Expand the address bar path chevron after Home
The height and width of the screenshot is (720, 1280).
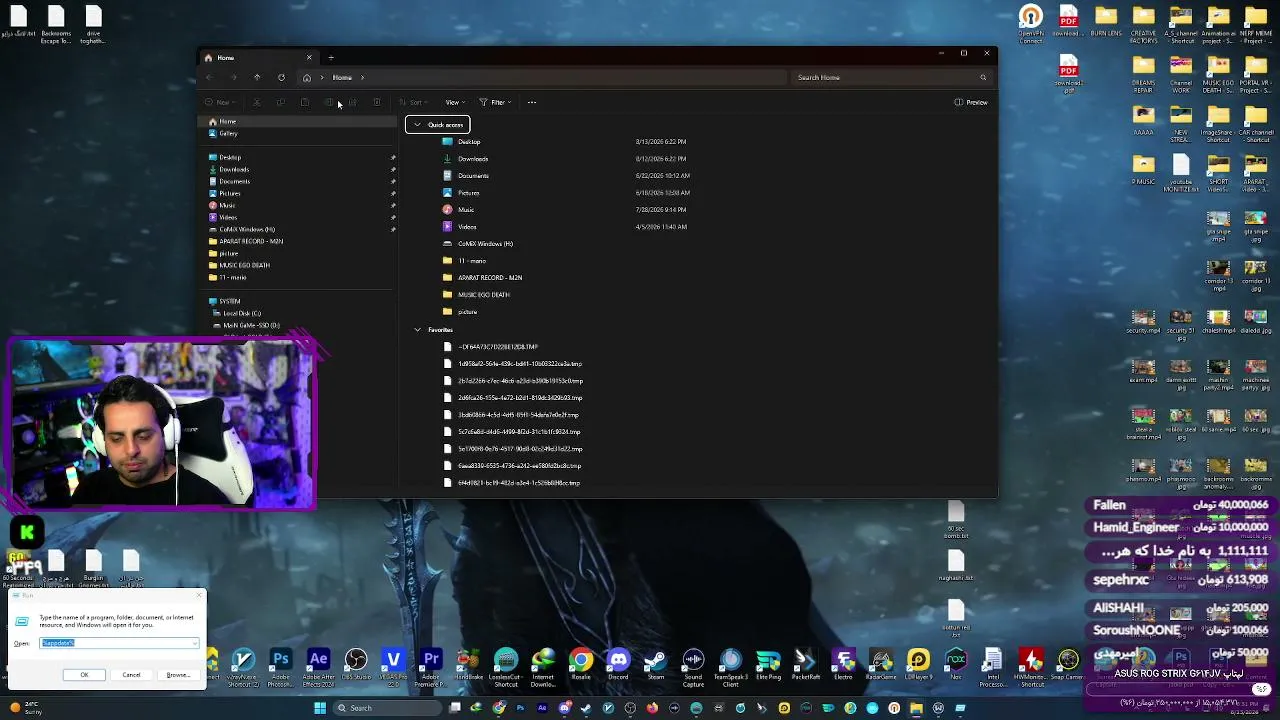pyautogui.click(x=362, y=77)
